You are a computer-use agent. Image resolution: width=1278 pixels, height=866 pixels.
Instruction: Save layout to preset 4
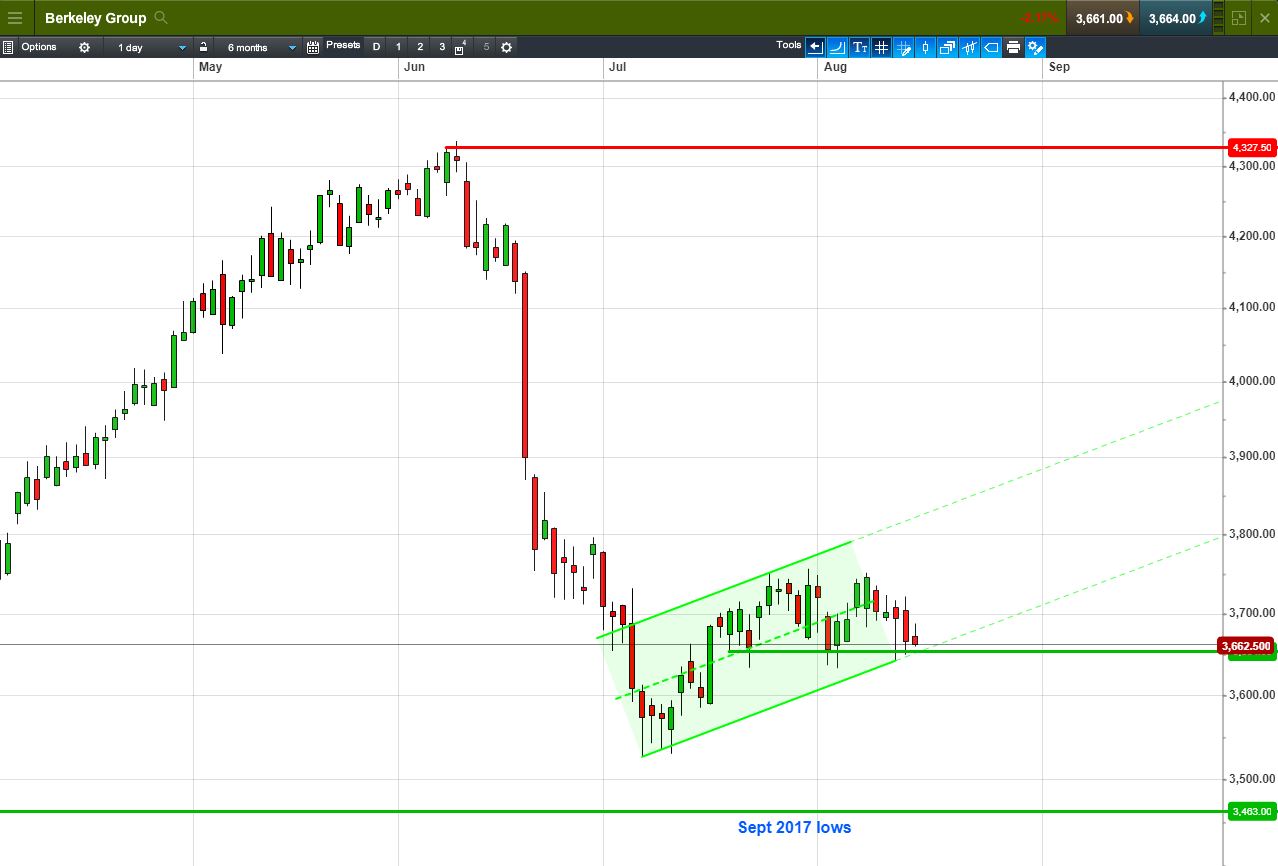pos(460,47)
